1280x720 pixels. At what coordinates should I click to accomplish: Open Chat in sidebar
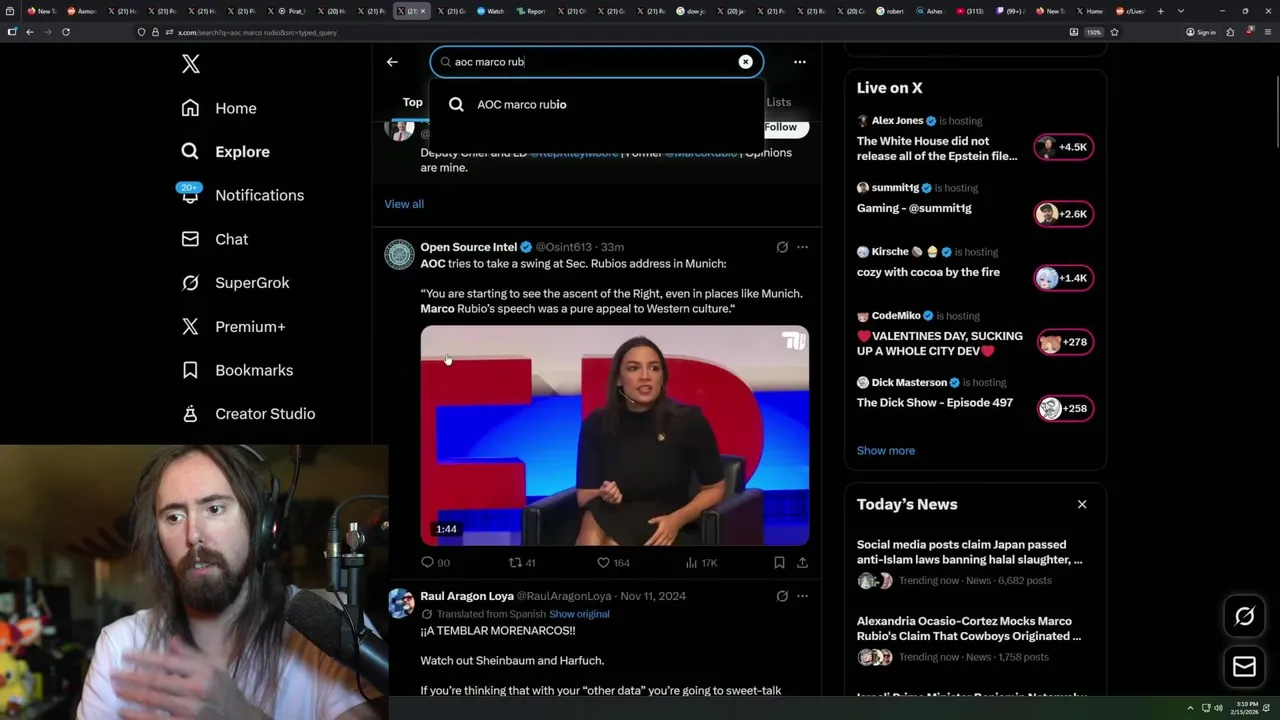214,239
